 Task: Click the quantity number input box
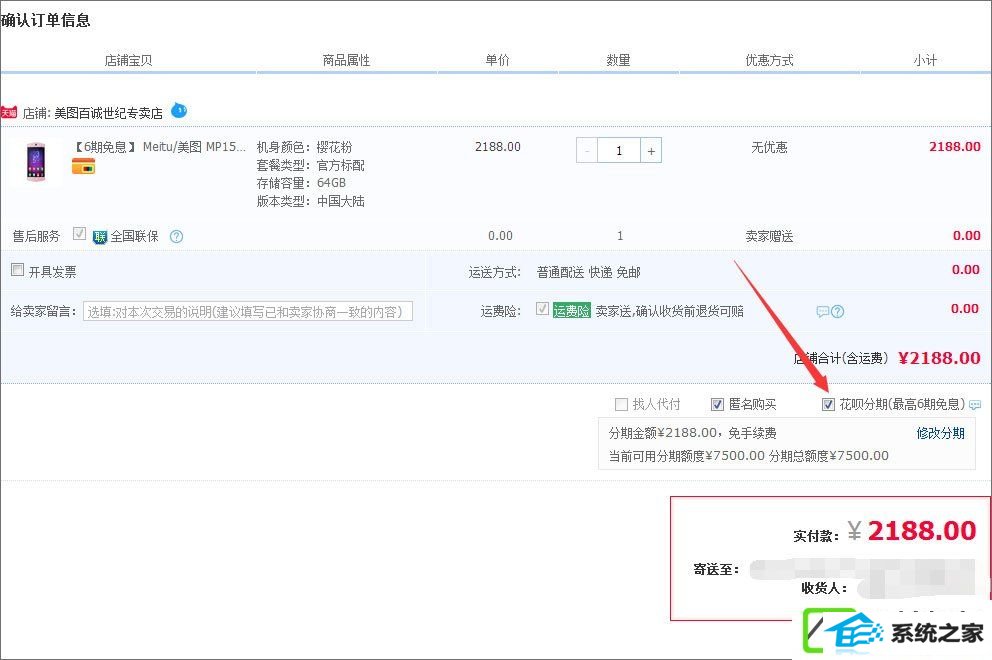619,151
